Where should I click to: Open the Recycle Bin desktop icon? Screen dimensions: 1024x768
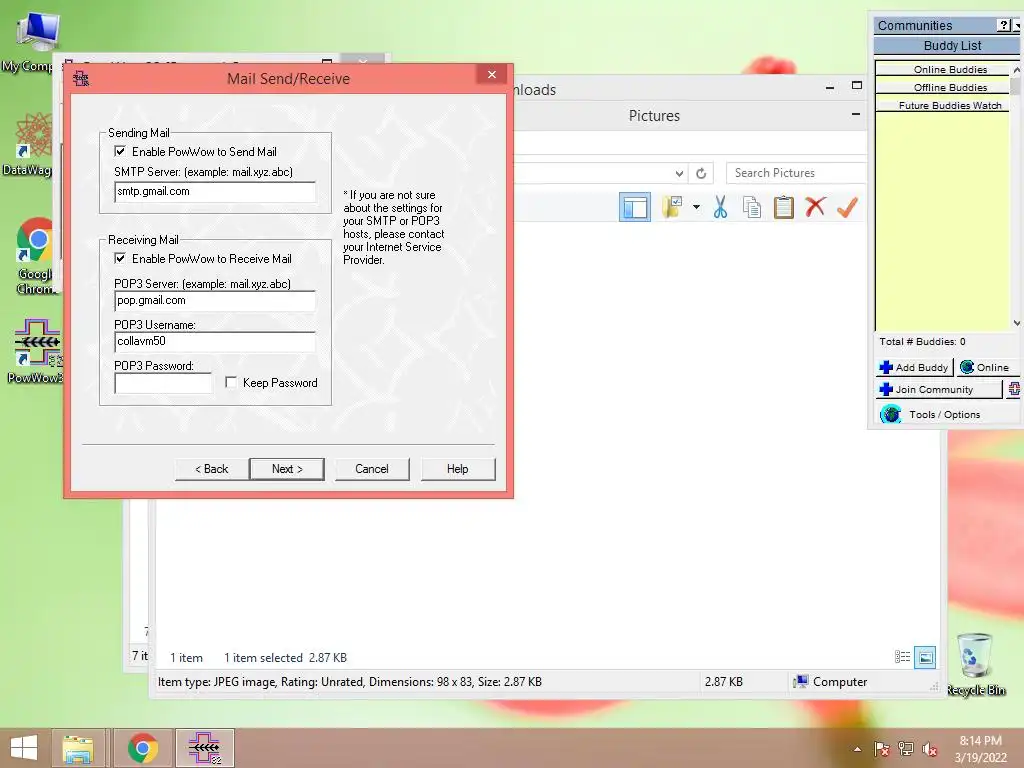[x=976, y=664]
